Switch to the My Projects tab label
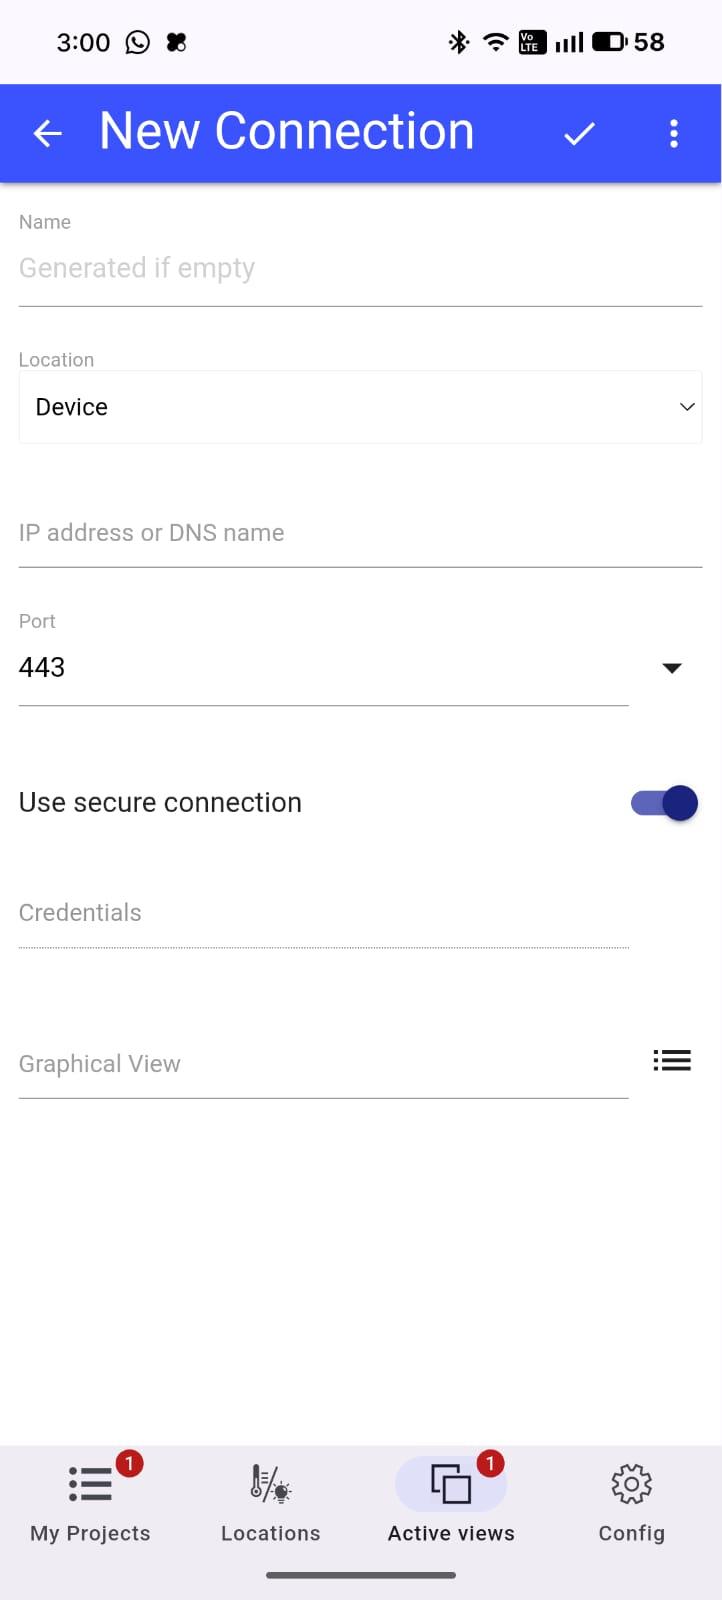 (90, 1534)
